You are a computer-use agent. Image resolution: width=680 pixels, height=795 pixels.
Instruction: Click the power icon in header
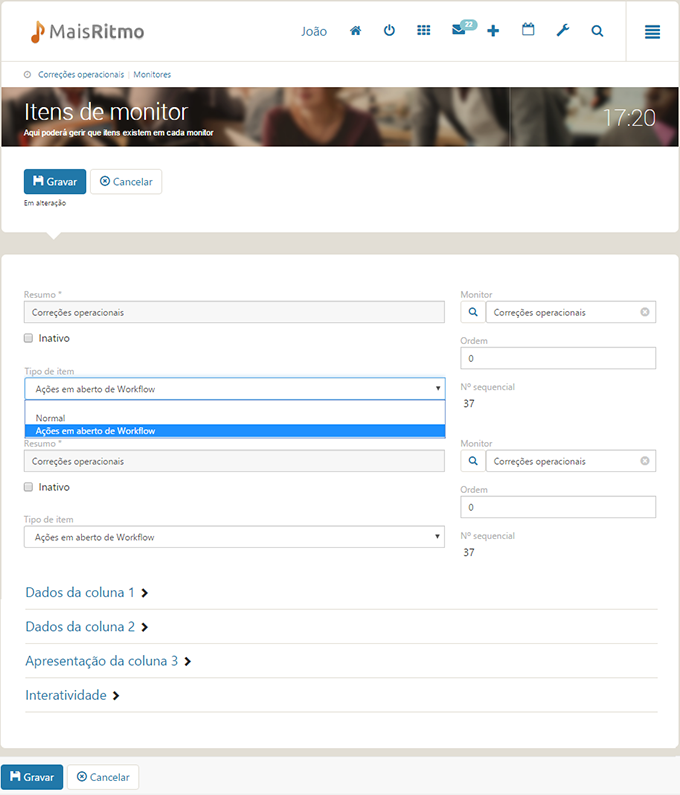point(389,30)
